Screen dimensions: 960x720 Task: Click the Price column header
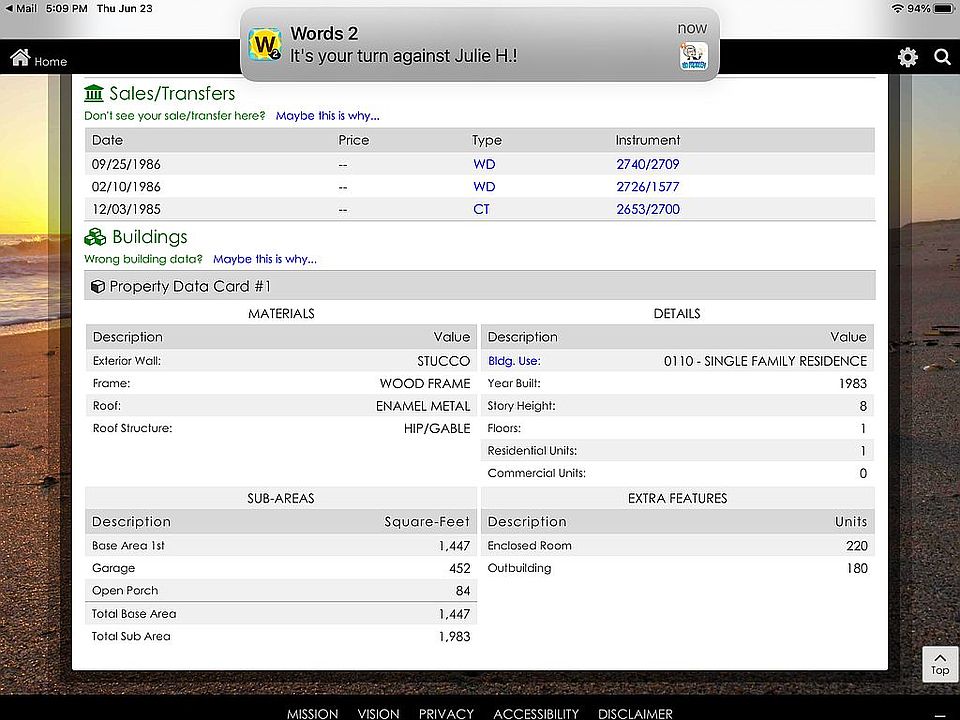pos(354,140)
